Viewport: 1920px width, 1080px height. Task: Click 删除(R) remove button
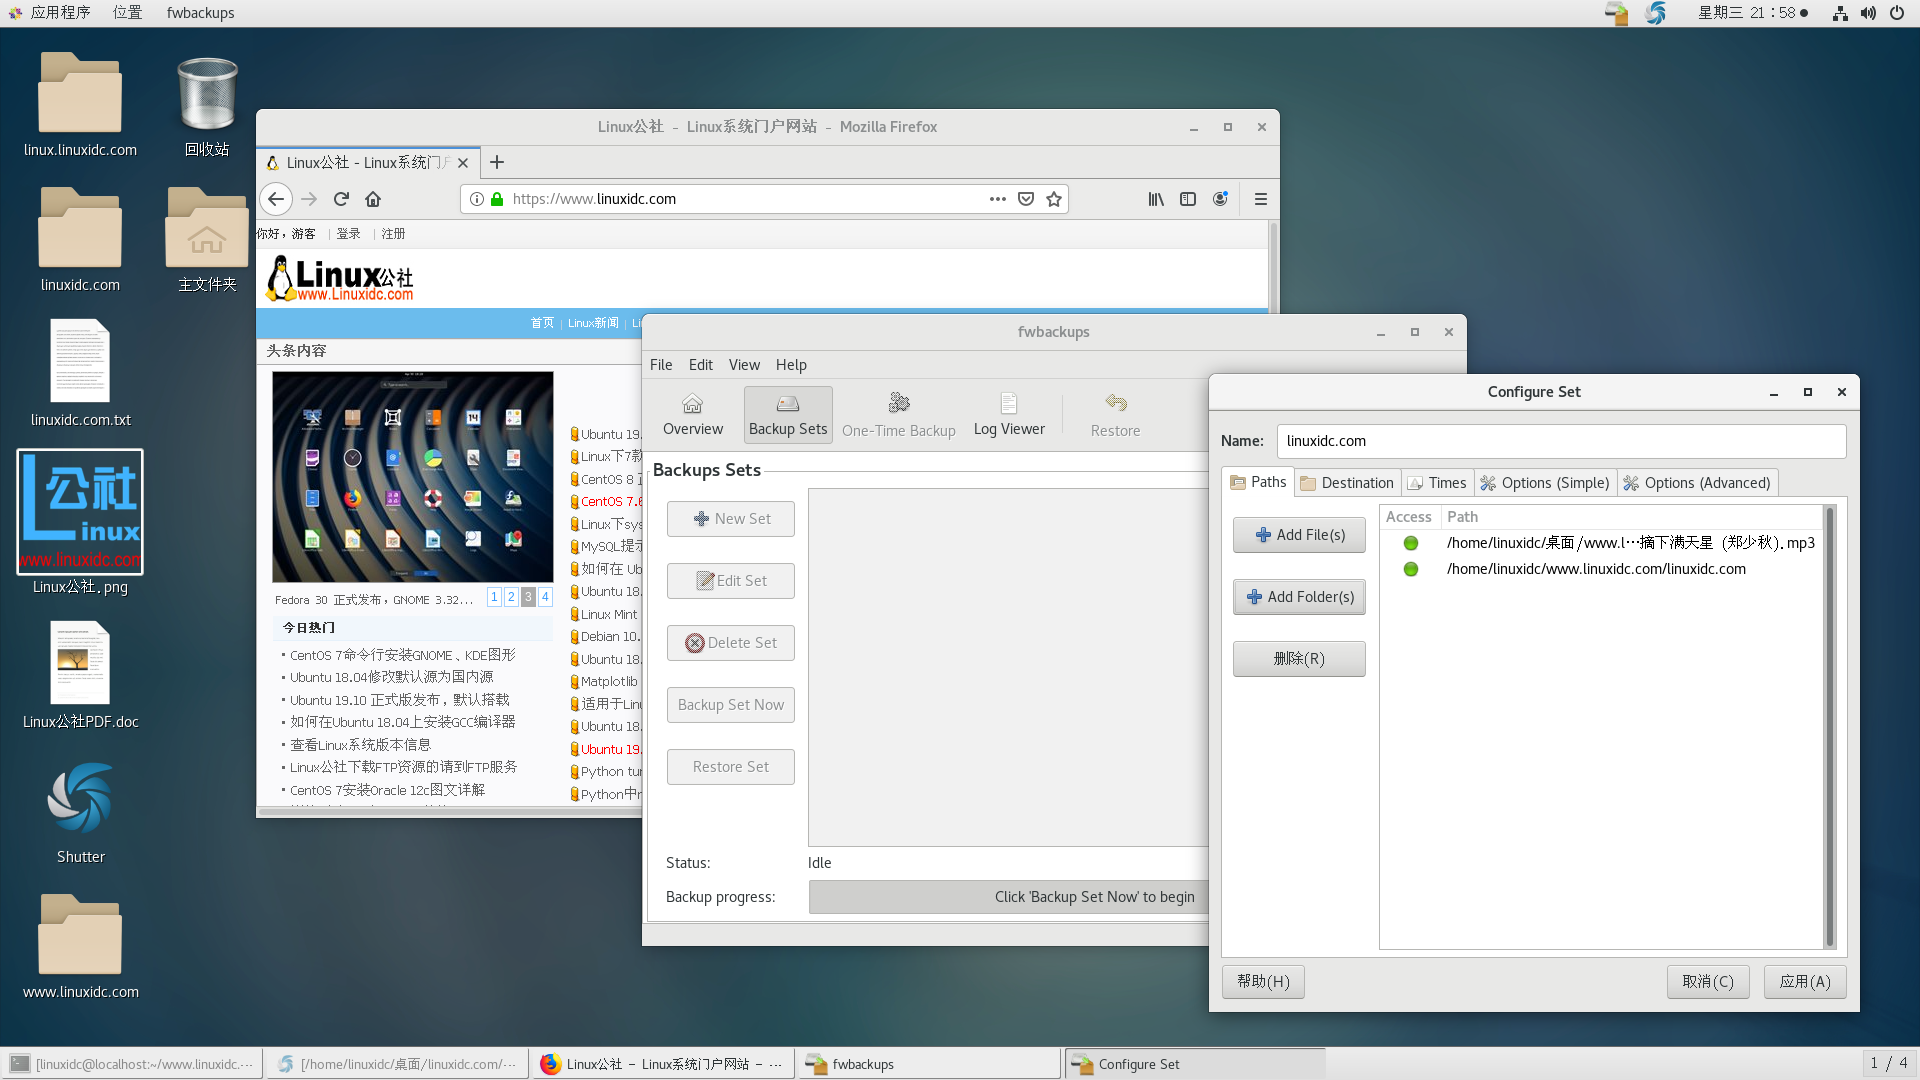pos(1299,659)
